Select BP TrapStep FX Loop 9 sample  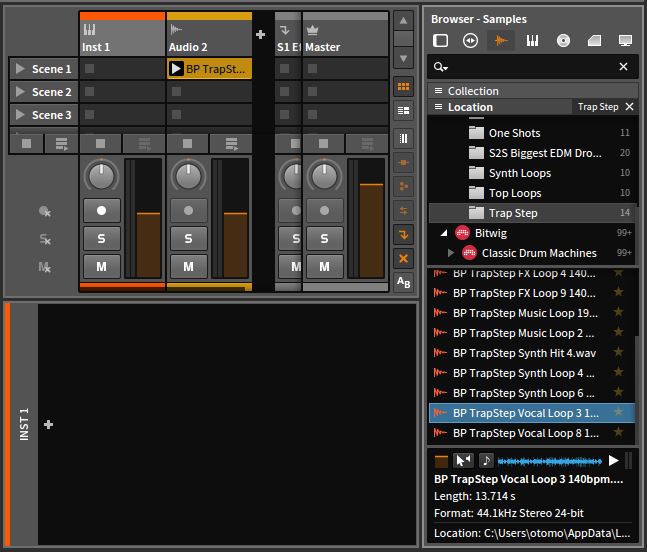pyautogui.click(x=532, y=293)
